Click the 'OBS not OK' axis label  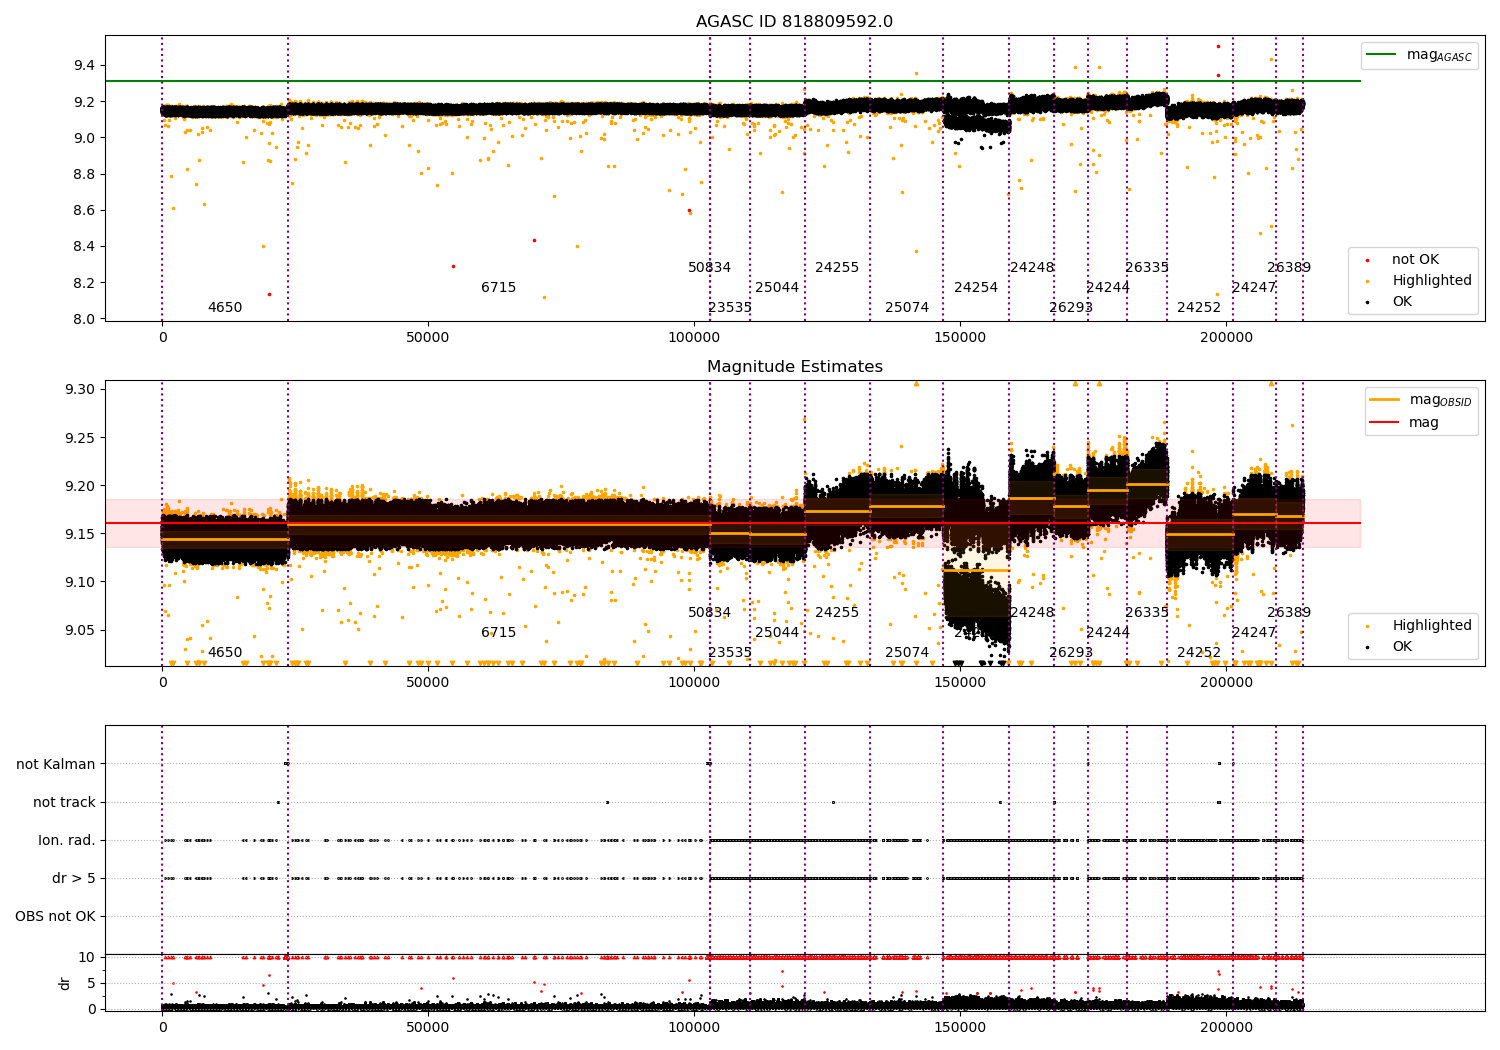(55, 916)
